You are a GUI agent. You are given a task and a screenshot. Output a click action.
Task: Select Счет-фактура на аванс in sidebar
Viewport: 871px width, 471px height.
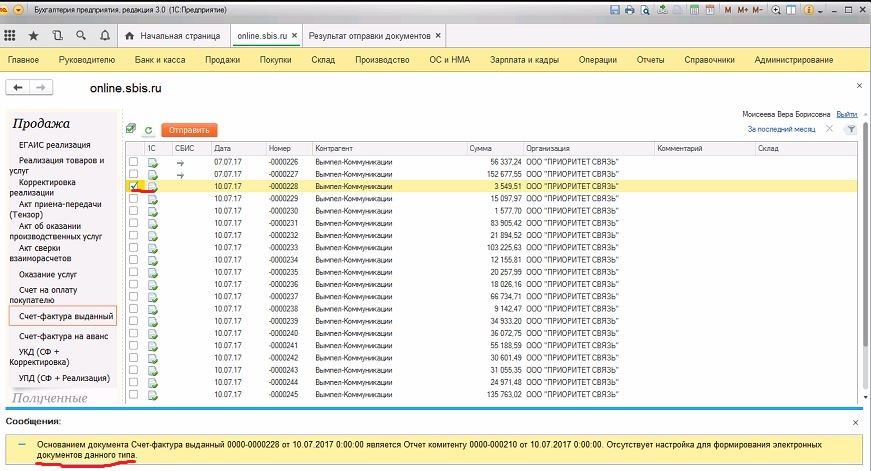point(61,336)
